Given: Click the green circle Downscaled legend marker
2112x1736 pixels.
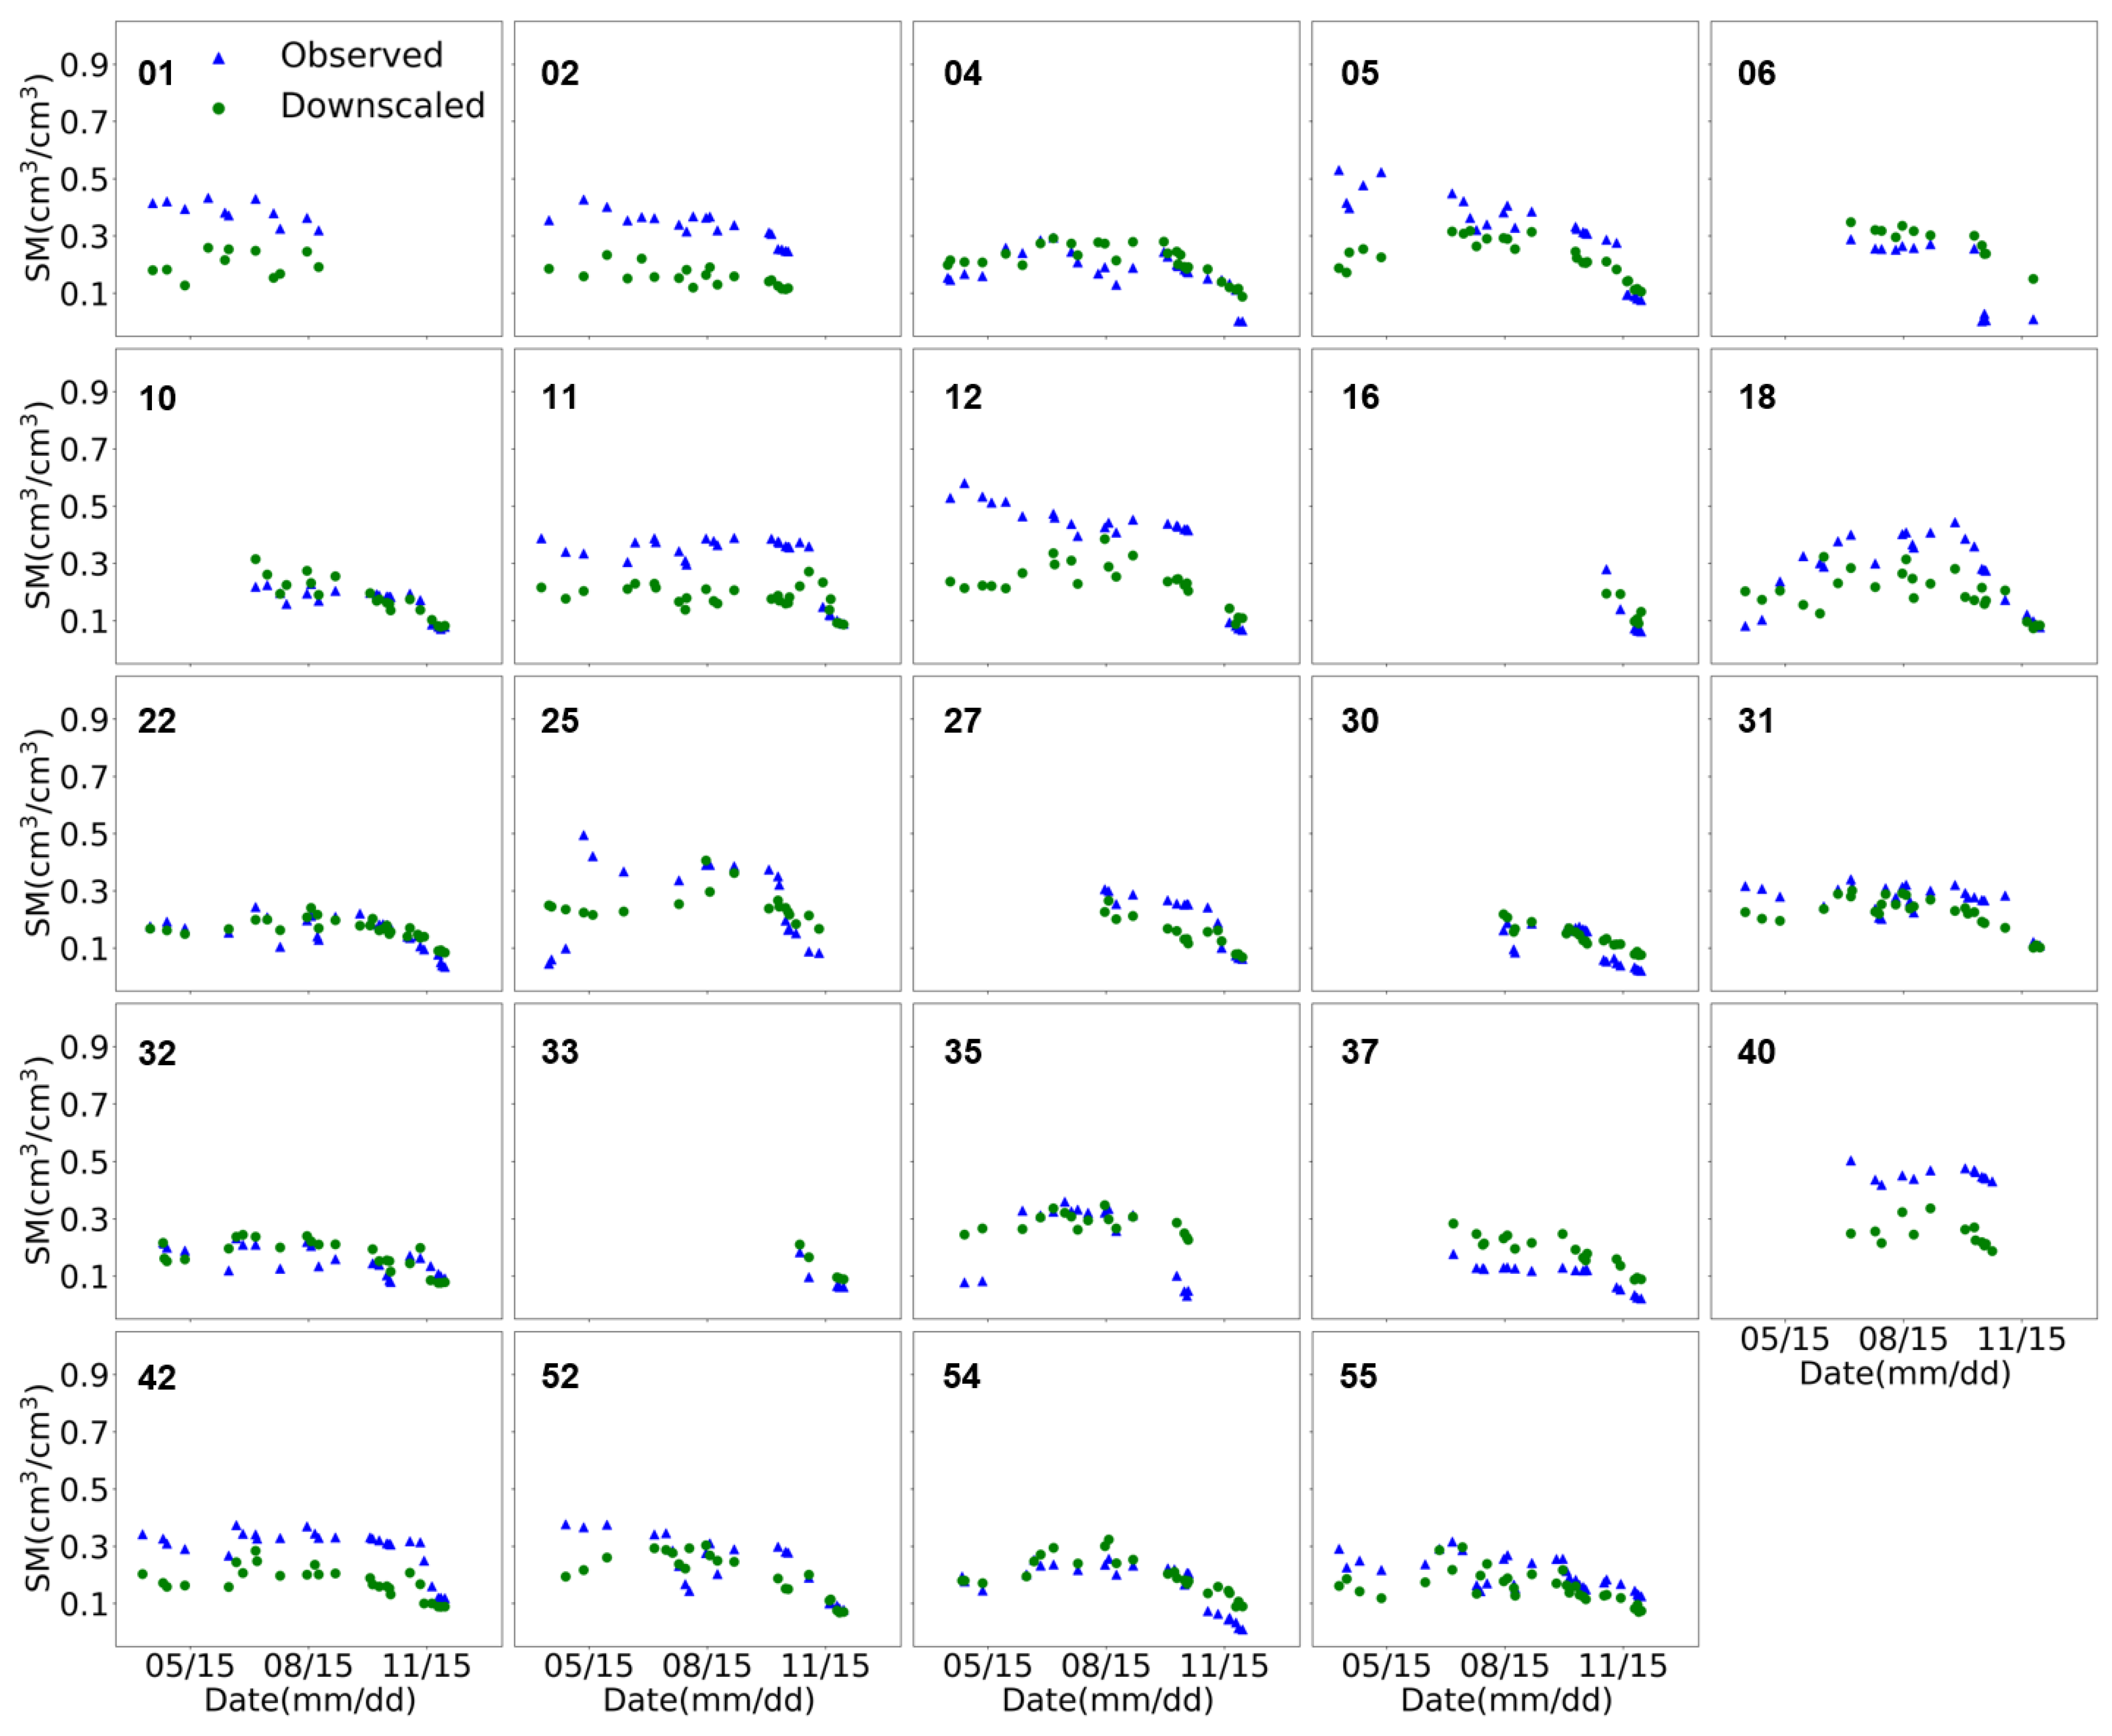Looking at the screenshot, I should point(219,108).
